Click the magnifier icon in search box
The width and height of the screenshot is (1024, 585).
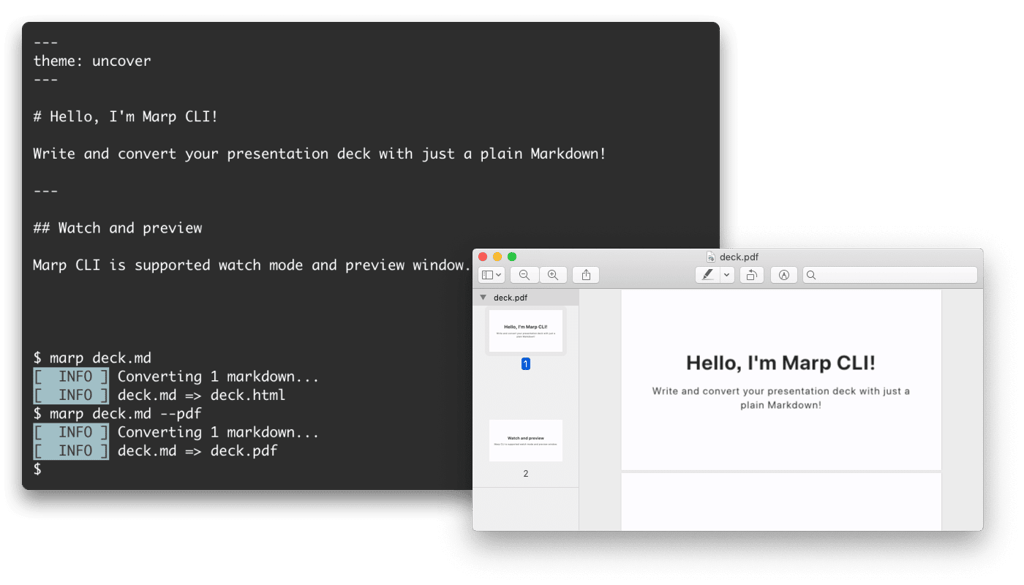812,275
